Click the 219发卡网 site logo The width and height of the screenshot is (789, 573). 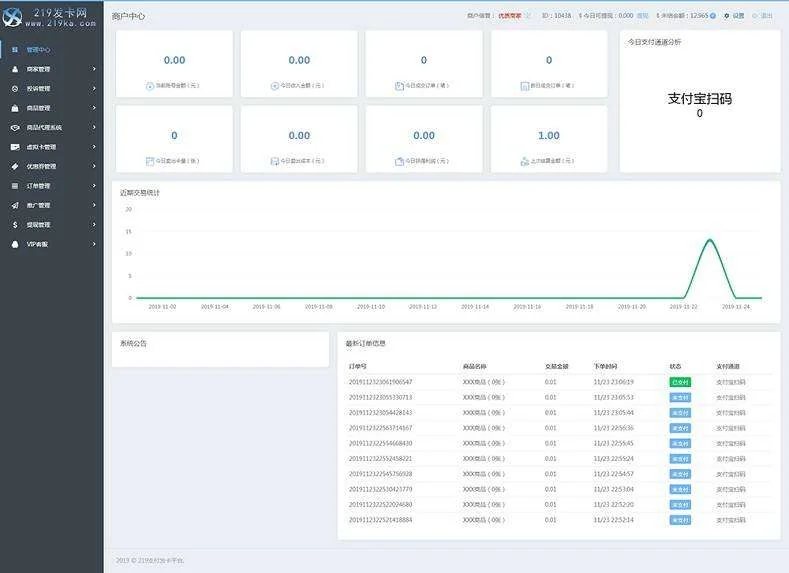click(50, 17)
